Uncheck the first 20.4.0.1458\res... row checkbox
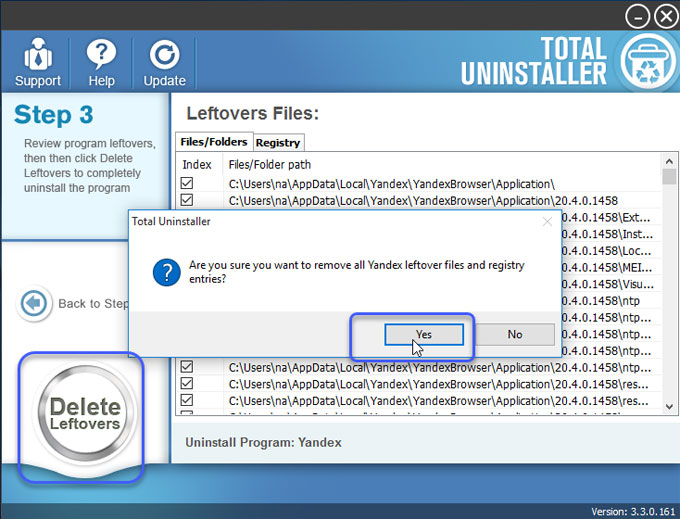 pos(187,384)
